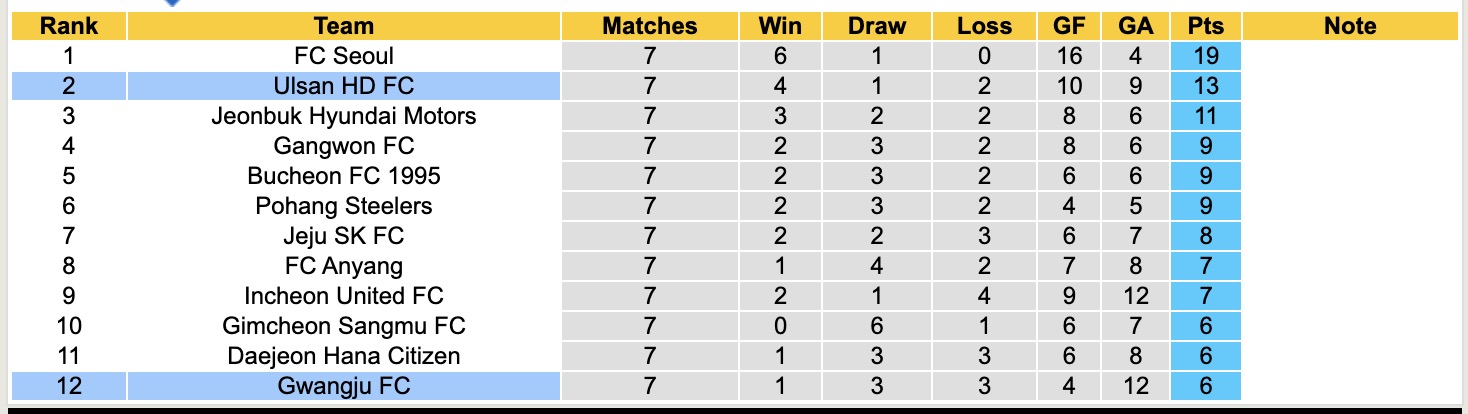Screen dimensions: 1468x414
Task: Select Daejeon Hana Citizen row
Action: (343, 356)
